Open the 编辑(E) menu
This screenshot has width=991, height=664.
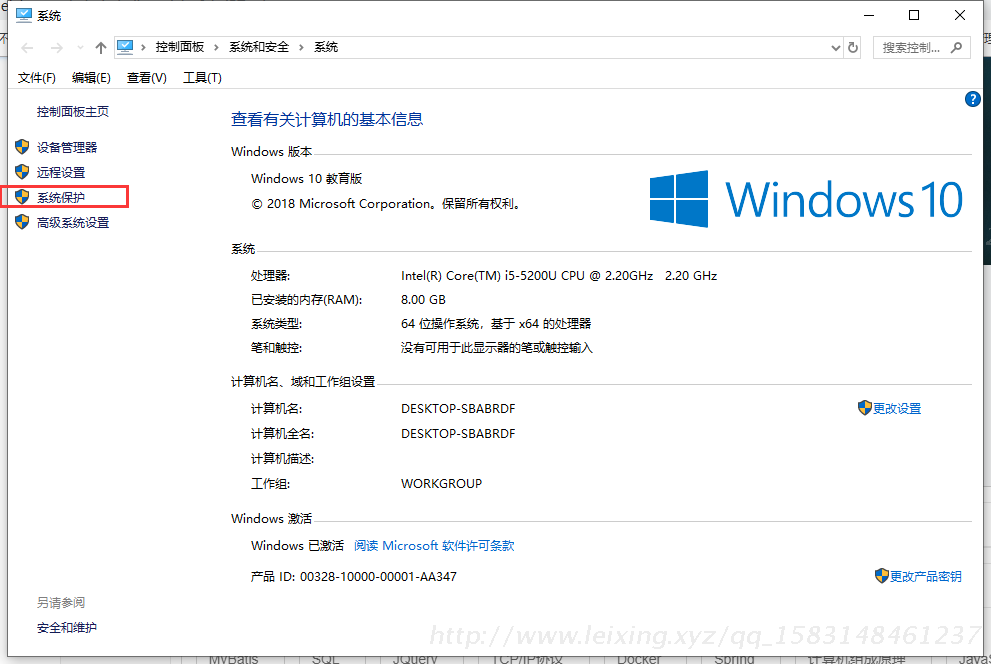[x=91, y=78]
